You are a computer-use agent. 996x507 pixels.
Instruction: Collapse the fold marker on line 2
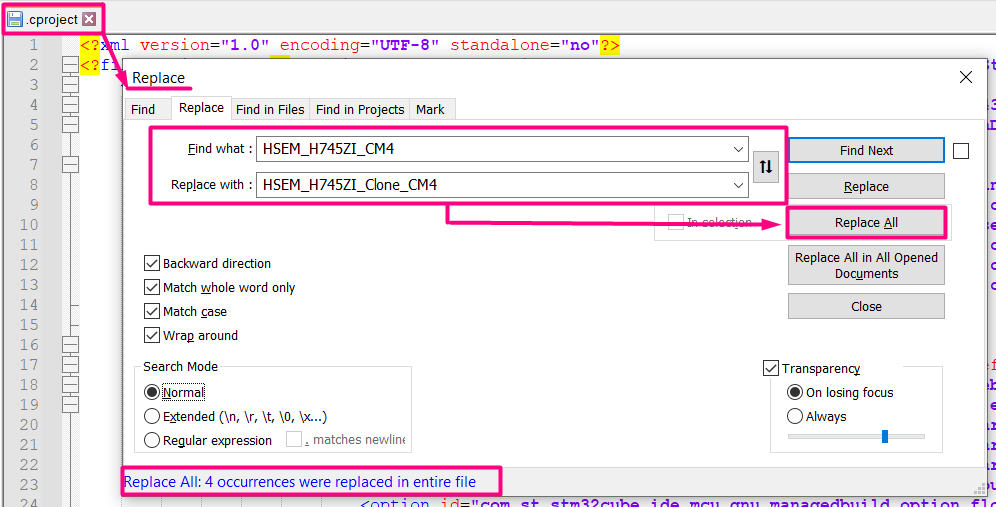point(70,65)
